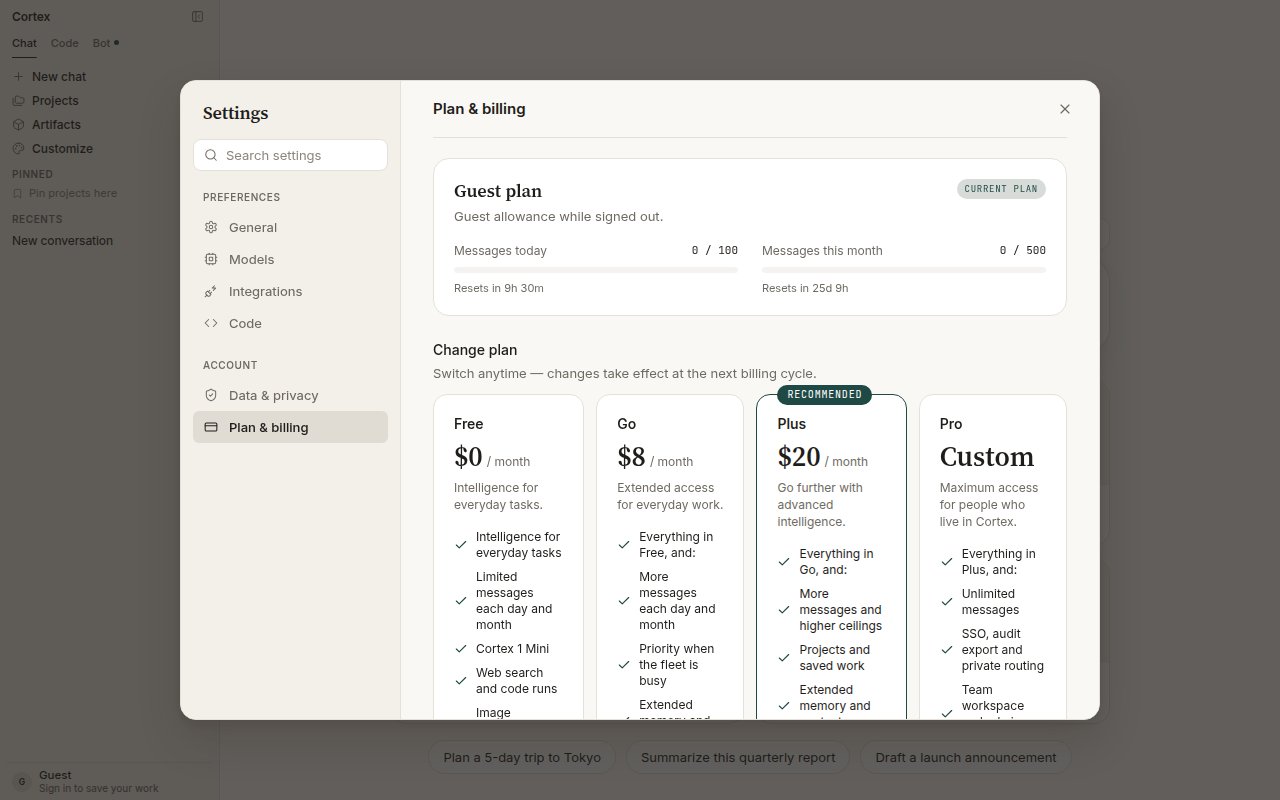This screenshot has width=1280, height=800.
Task: Close the Settings dialog with the X
Action: pos(1064,109)
